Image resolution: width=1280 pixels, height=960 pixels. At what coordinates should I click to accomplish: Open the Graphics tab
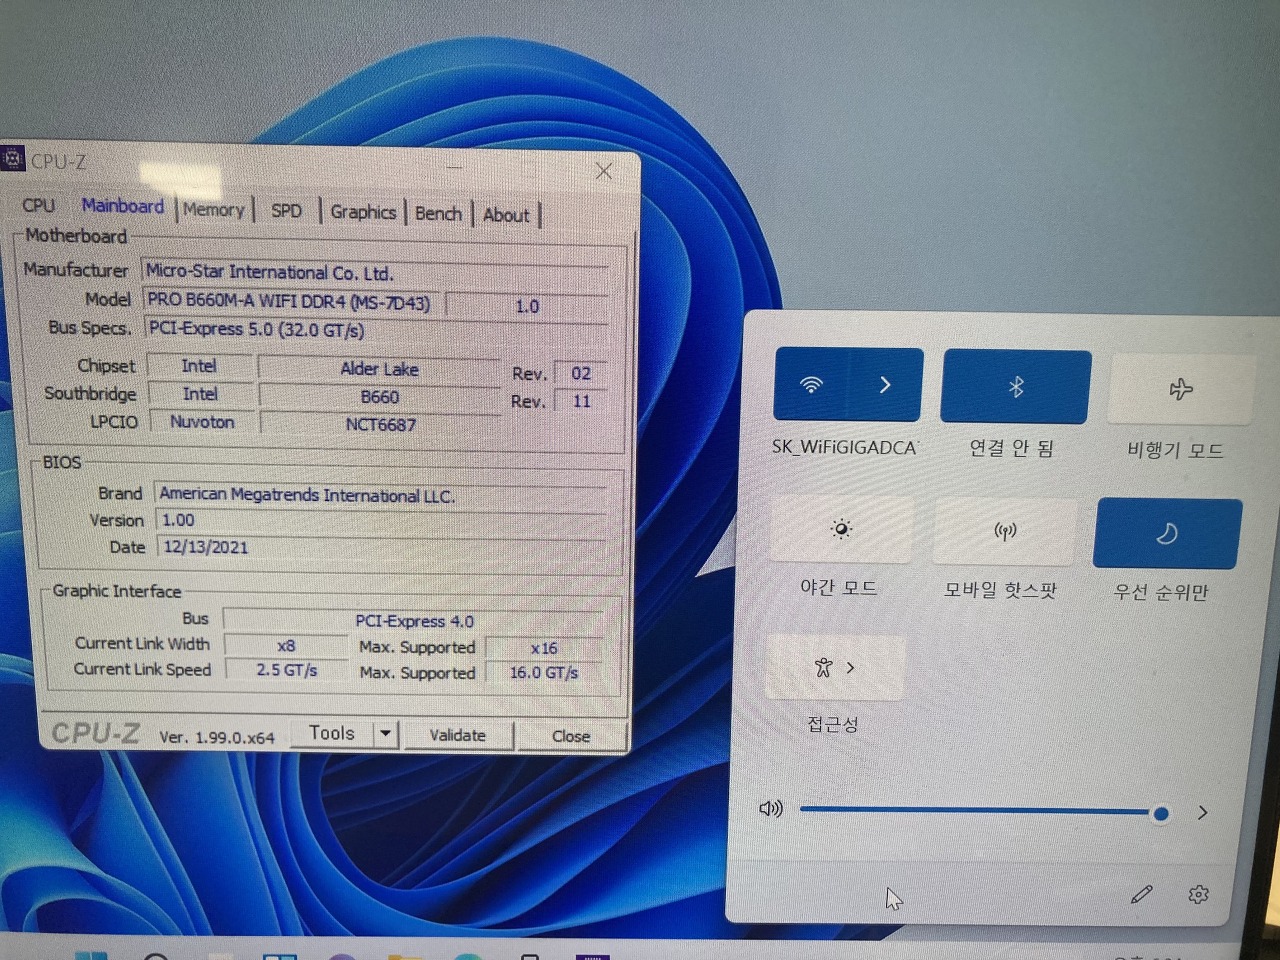(363, 212)
